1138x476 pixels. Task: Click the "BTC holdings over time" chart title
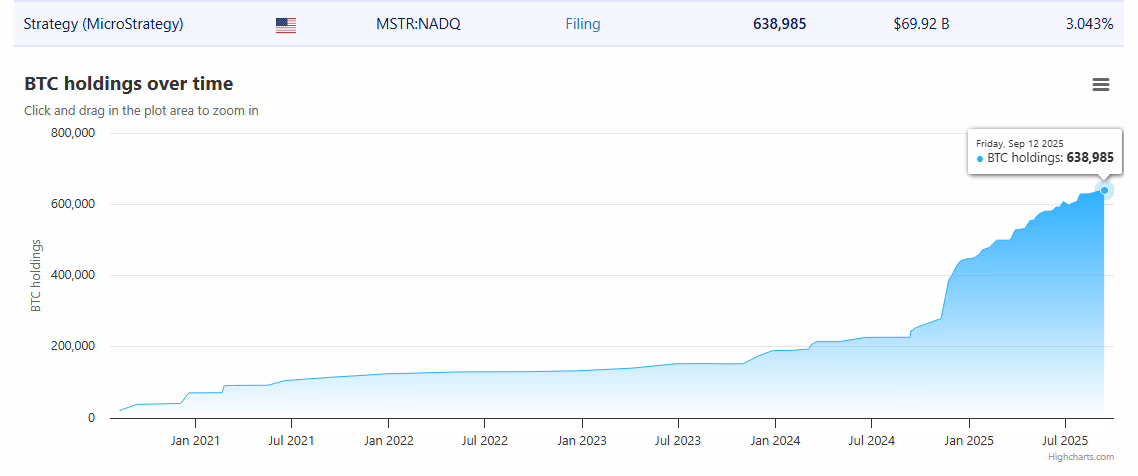click(x=129, y=84)
